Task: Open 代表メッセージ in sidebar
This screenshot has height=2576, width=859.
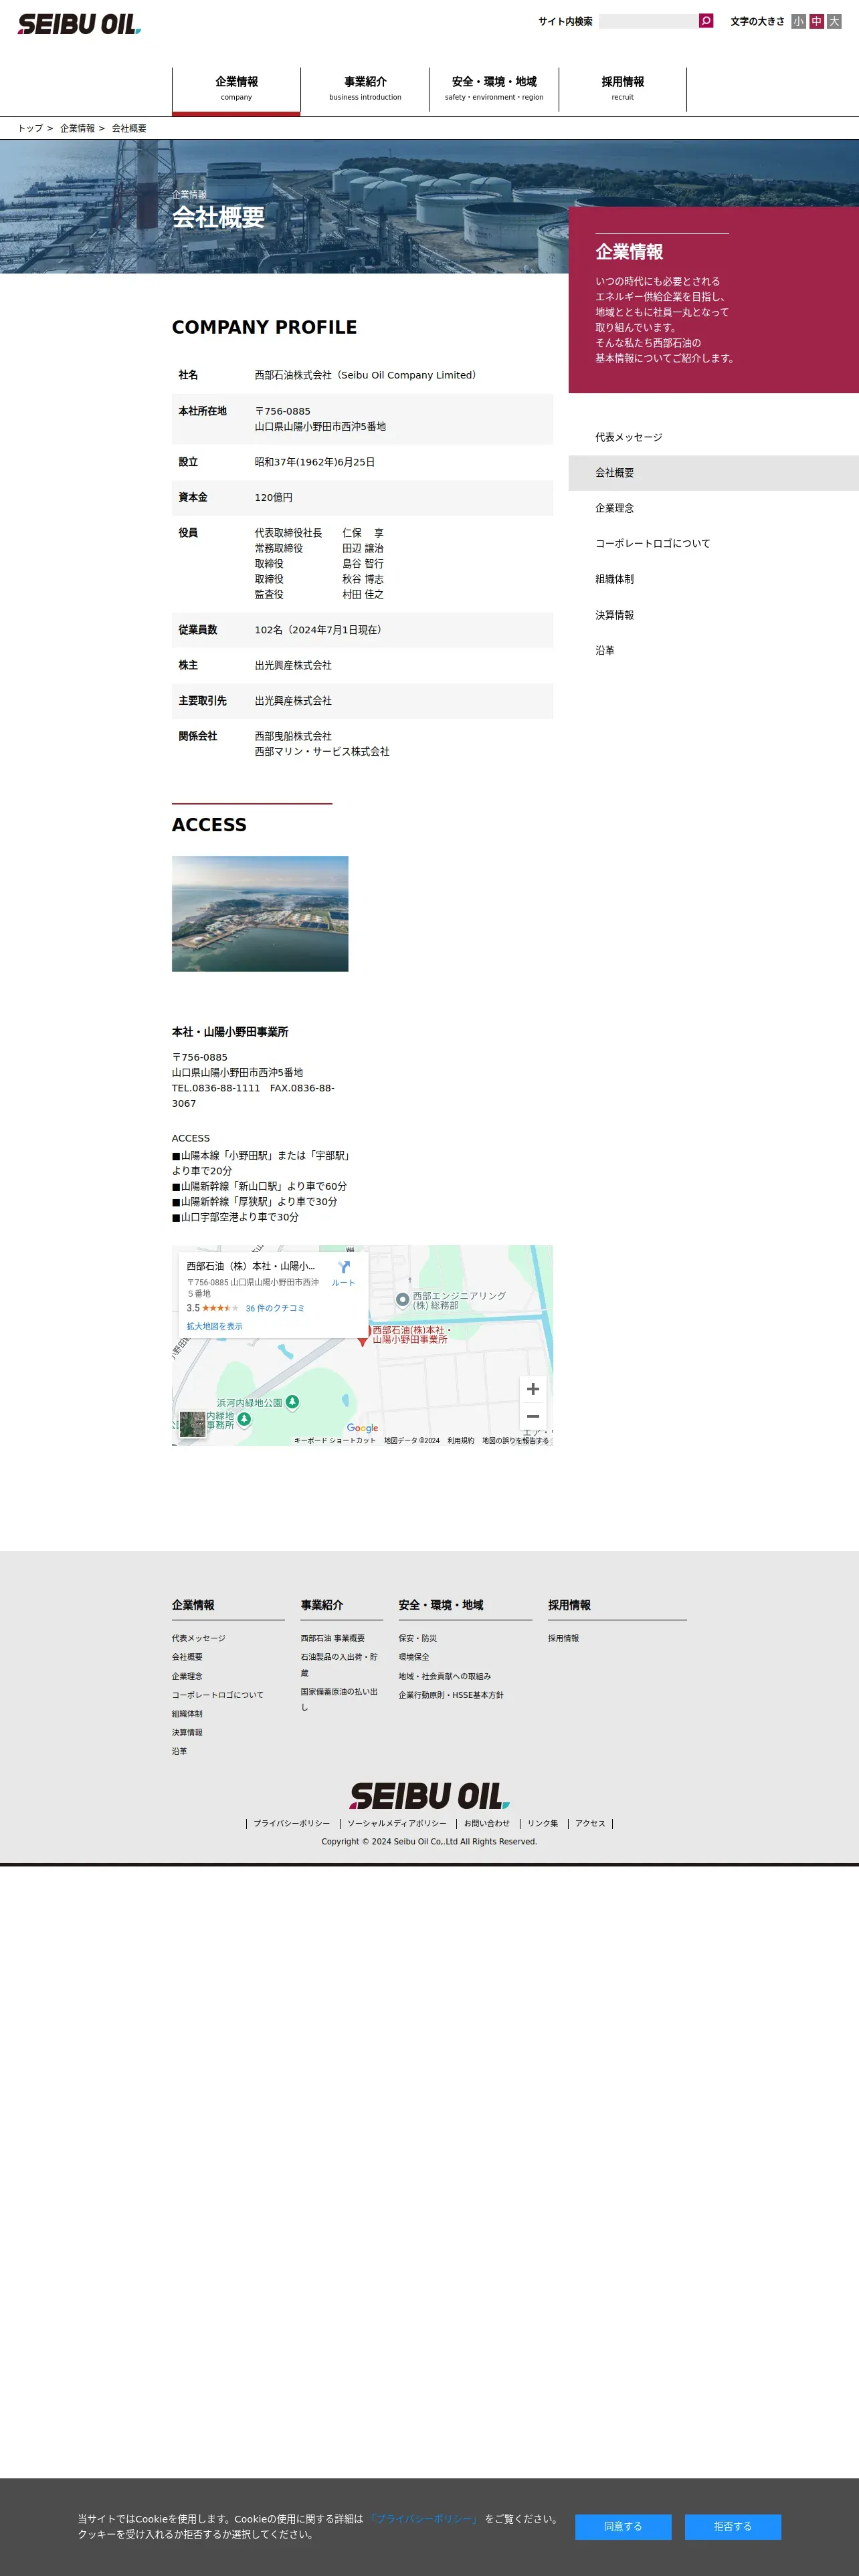Action: (713, 437)
